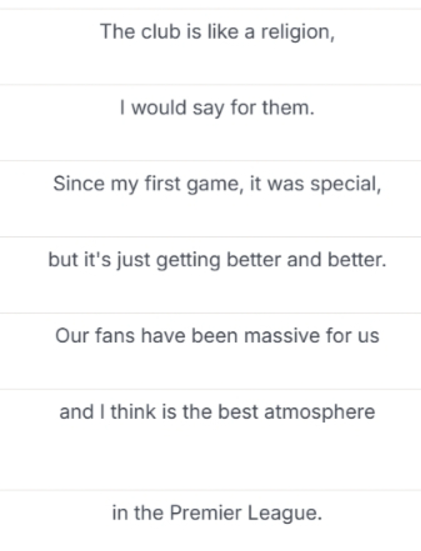This screenshot has width=421, height=551.
Task: Open the line 'but it's just getting better and better.'
Action: tap(210, 275)
